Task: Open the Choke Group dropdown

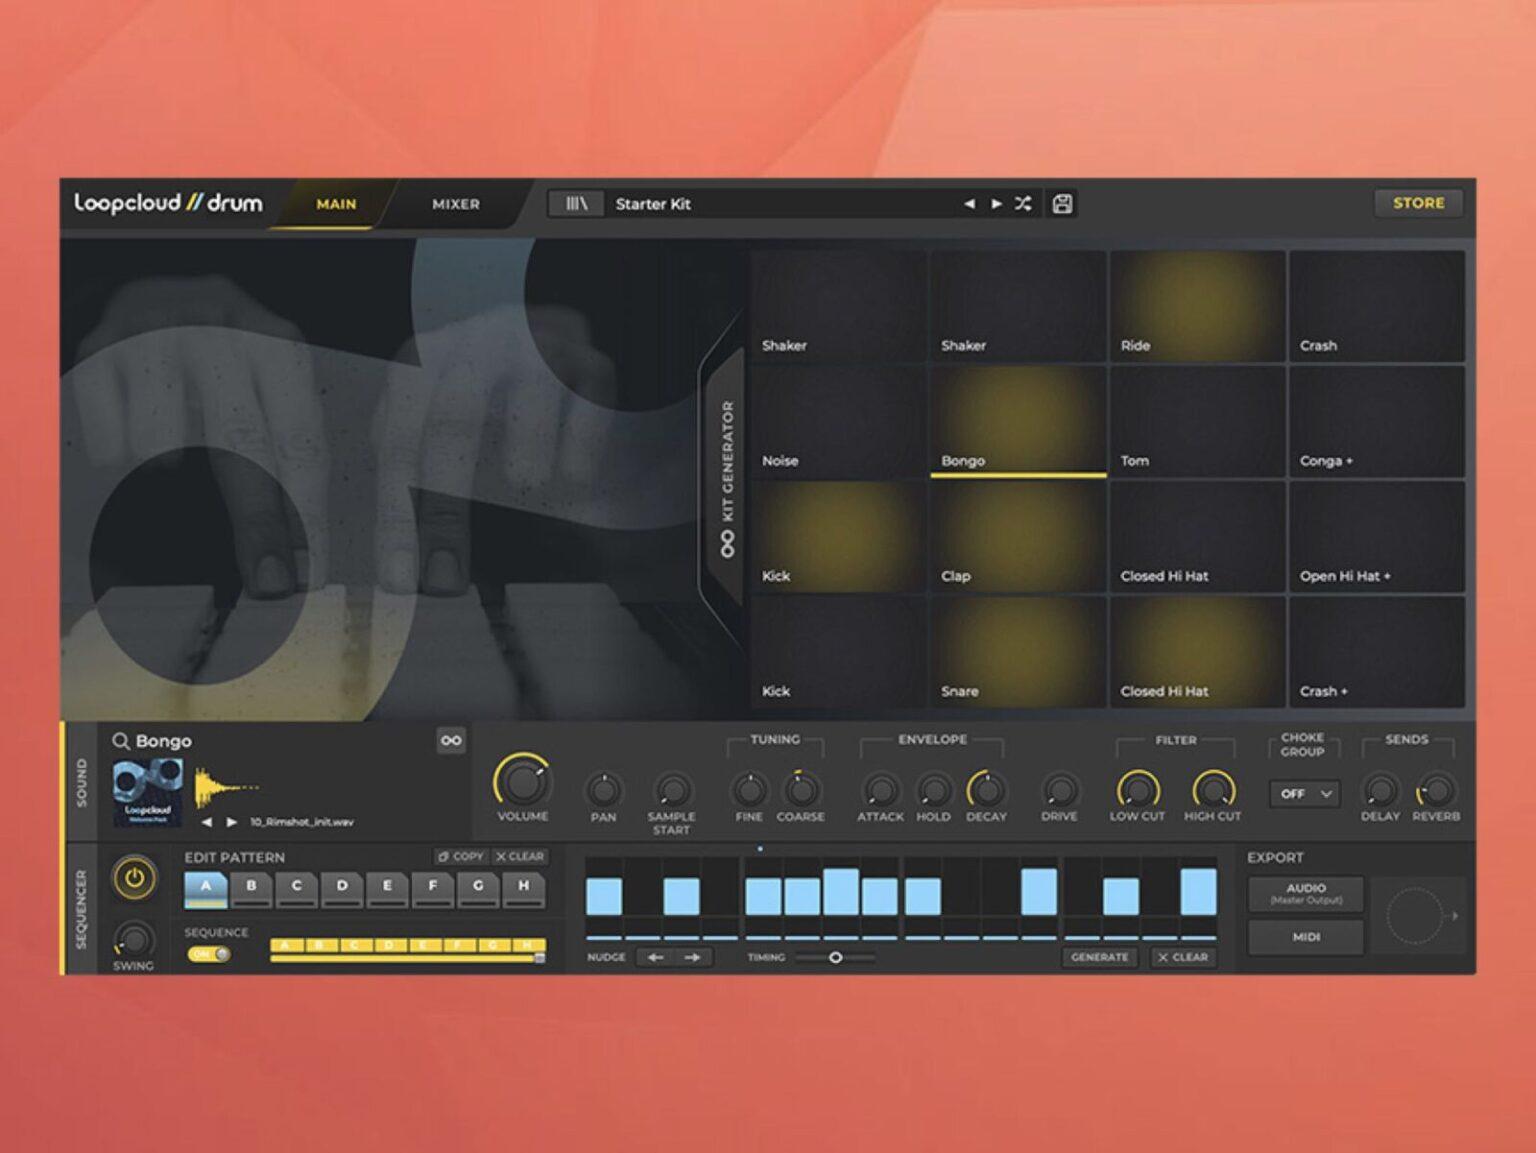Action: coord(1305,794)
